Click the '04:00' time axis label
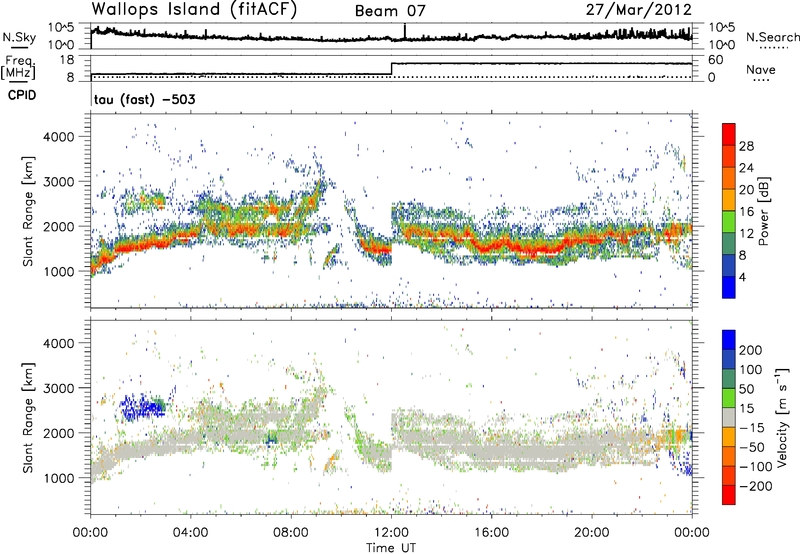Viewport: 800px width, 554px height. (x=191, y=533)
